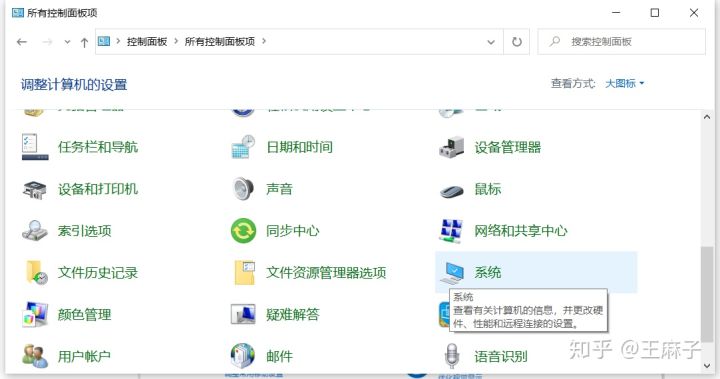Click the 任务栏和导航 link text
The width and height of the screenshot is (720, 379).
[98, 147]
